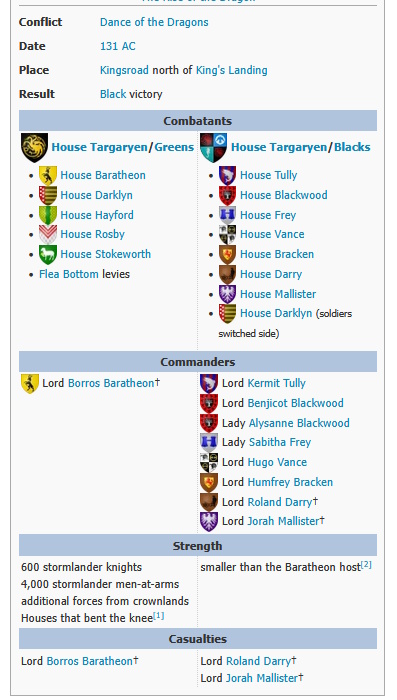Viewport: 397px width, 700px height.
Task: Click the House Hayford green shield icon
Action: (48, 215)
